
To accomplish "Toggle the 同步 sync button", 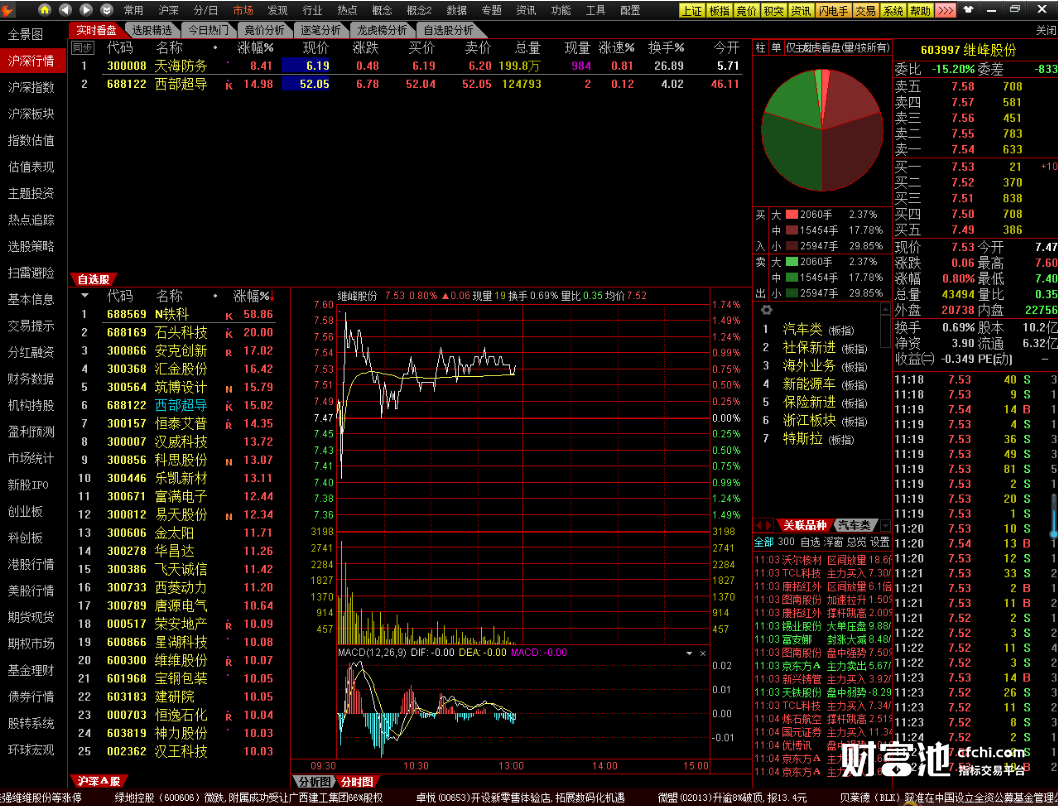I will 82,48.
